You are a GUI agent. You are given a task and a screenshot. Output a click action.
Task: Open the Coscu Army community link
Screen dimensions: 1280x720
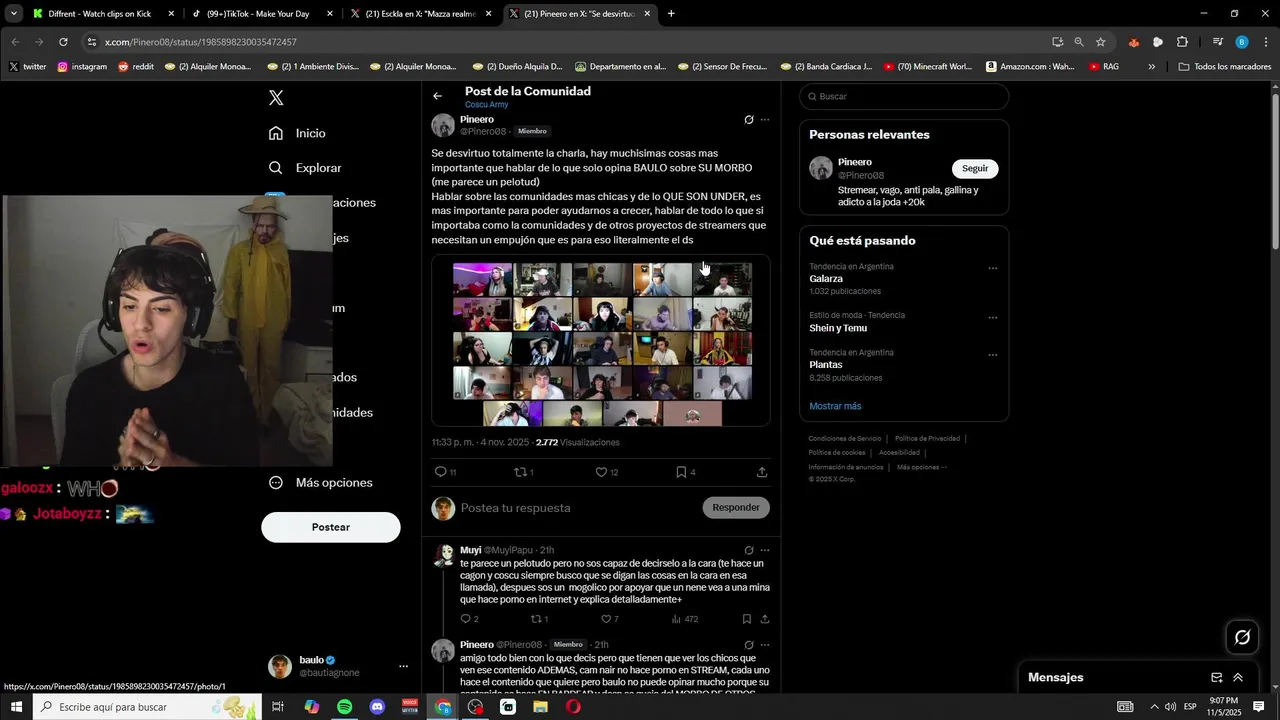pyautogui.click(x=486, y=105)
